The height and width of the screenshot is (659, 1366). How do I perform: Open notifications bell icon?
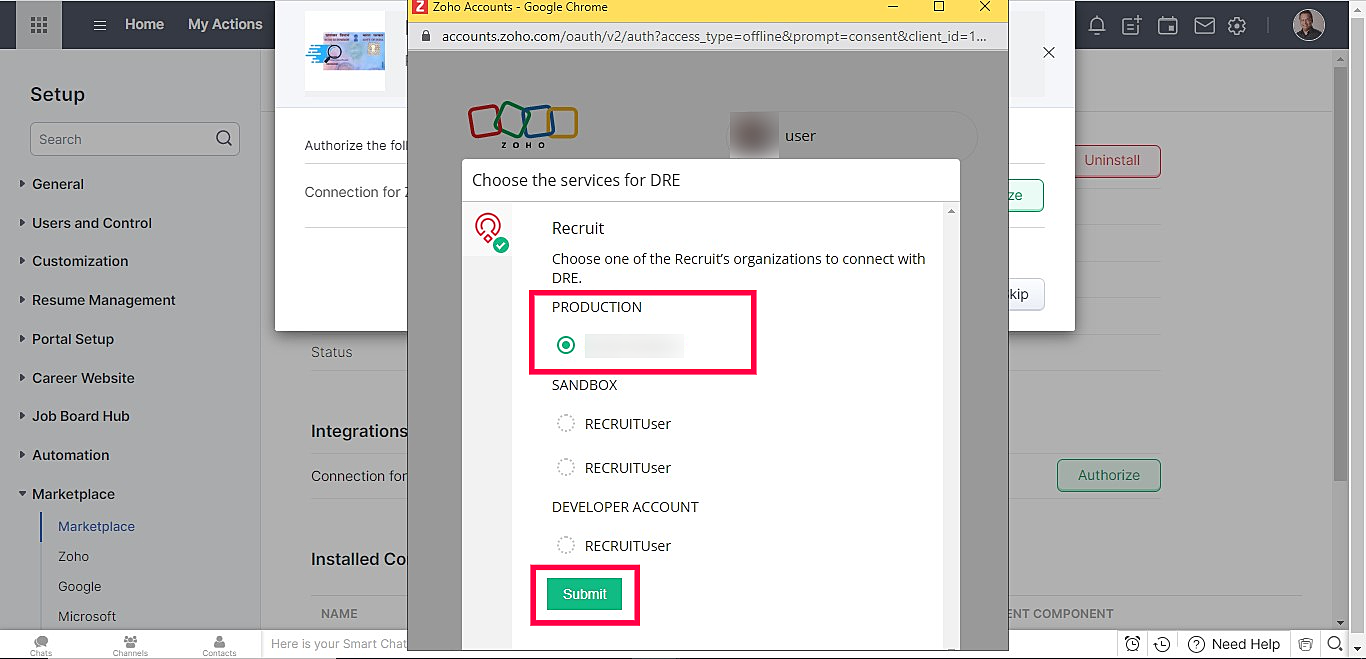click(1097, 26)
